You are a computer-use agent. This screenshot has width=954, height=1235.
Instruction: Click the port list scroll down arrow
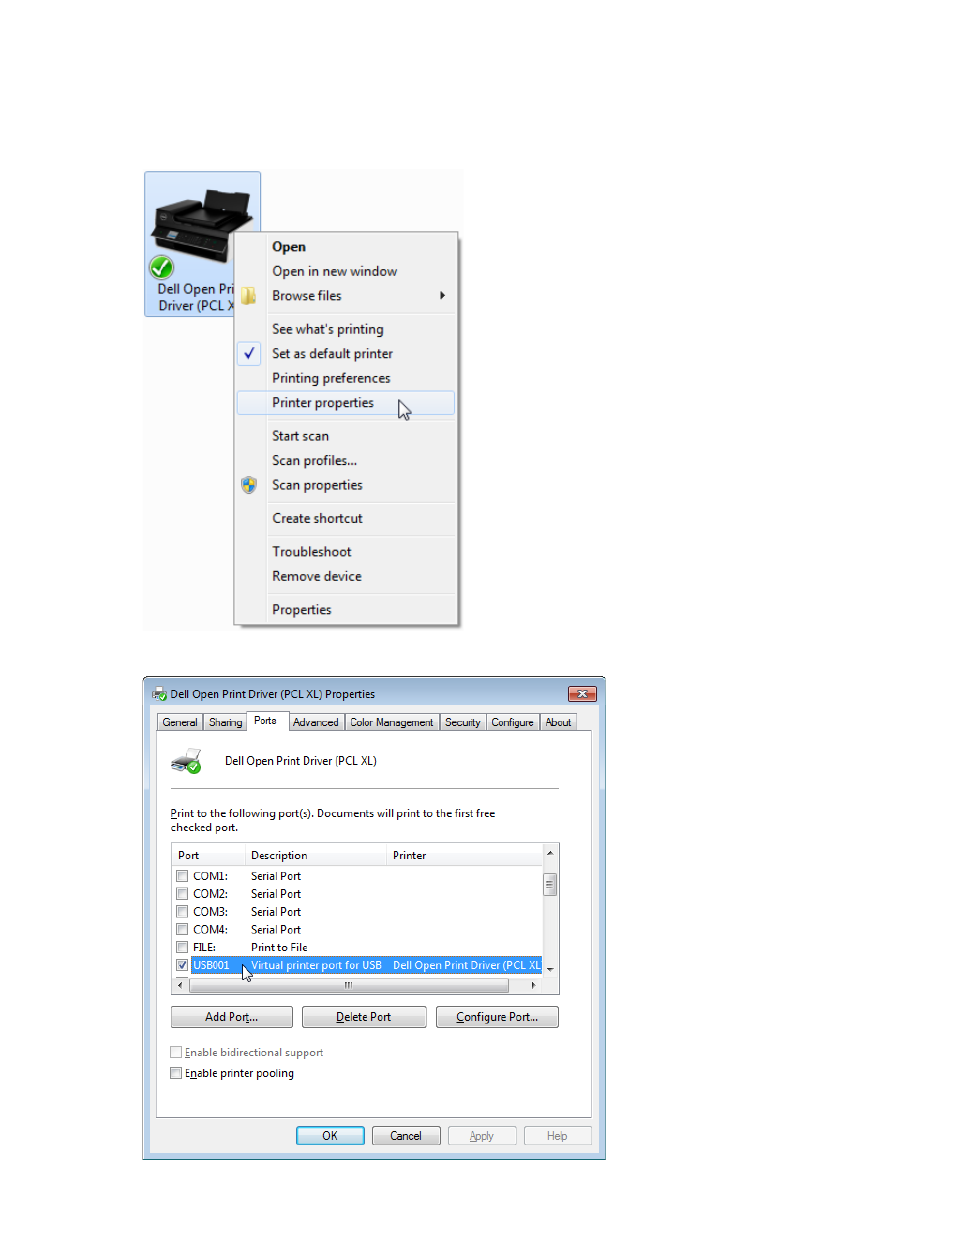pyautogui.click(x=550, y=970)
